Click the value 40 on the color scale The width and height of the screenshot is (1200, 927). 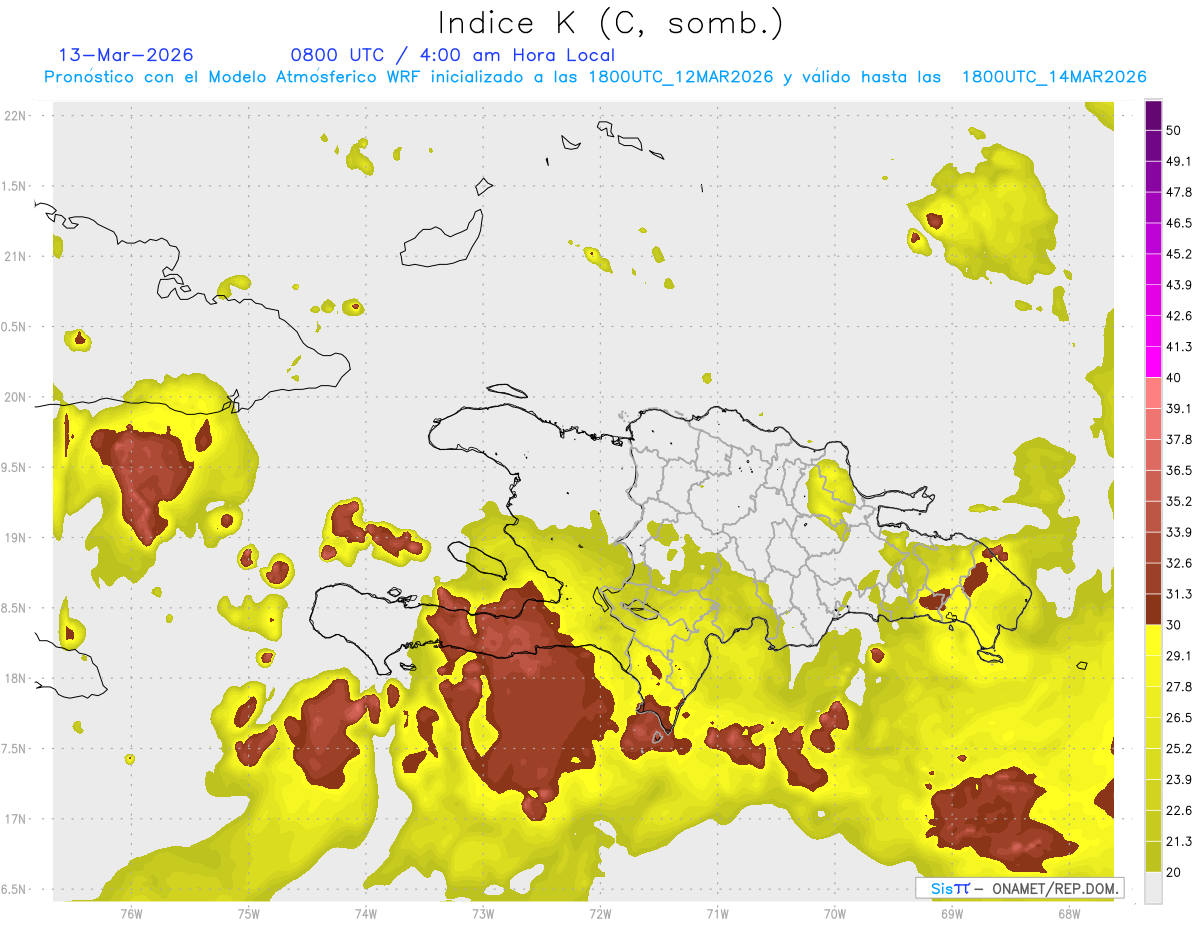(1174, 378)
